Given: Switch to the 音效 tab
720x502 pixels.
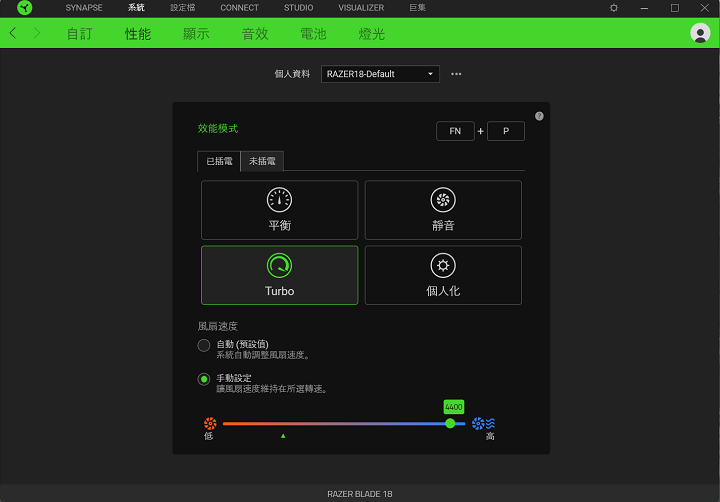Looking at the screenshot, I should (255, 34).
